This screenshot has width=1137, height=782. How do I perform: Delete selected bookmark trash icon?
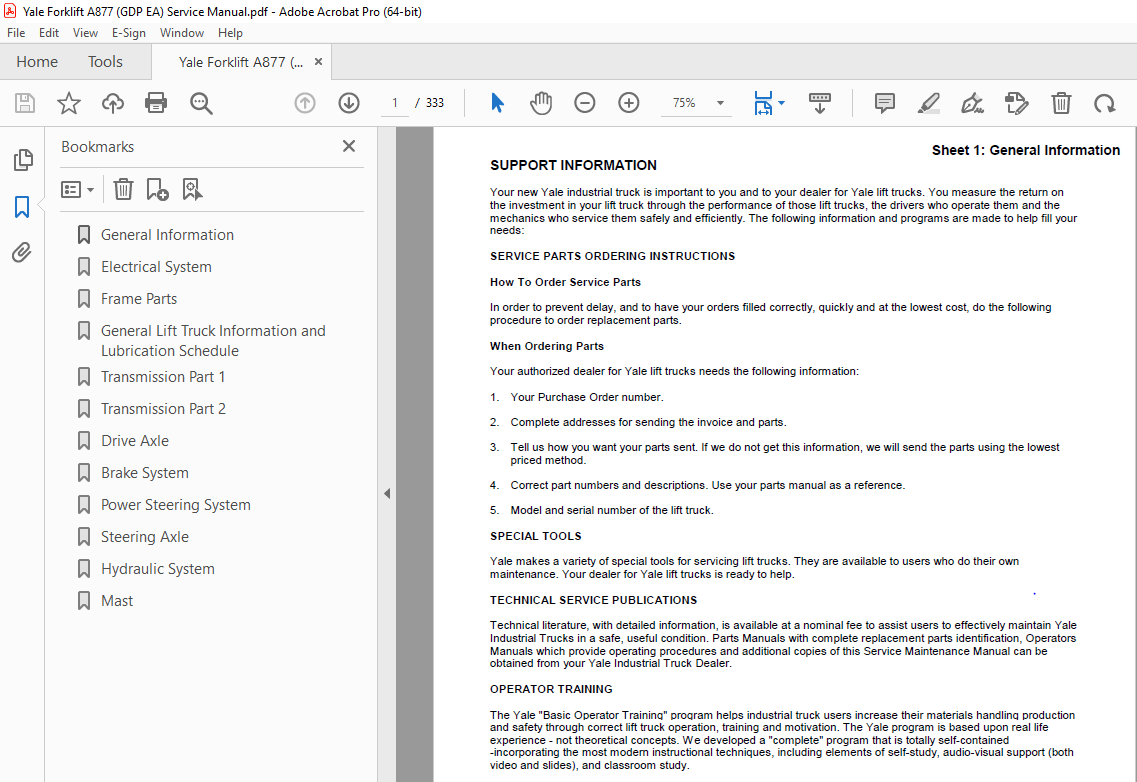[123, 189]
